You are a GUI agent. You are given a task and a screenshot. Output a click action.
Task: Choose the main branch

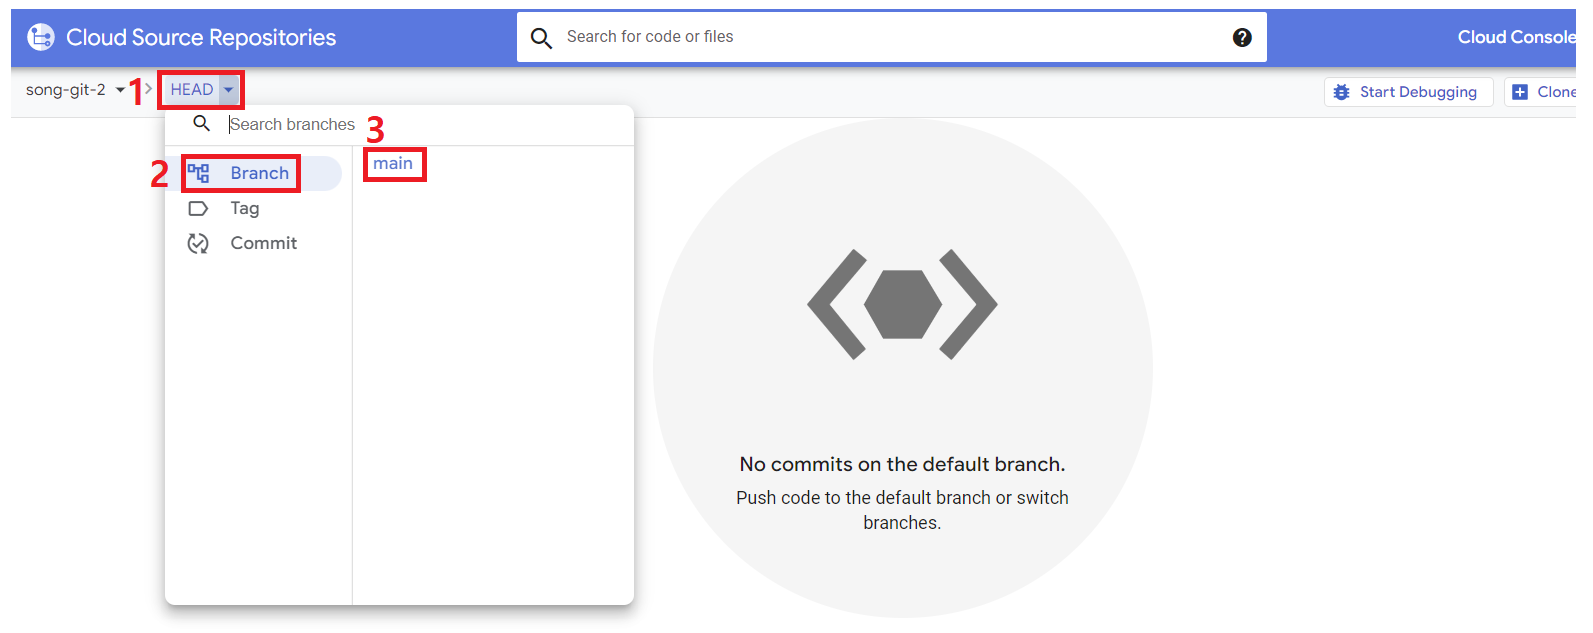(x=393, y=163)
